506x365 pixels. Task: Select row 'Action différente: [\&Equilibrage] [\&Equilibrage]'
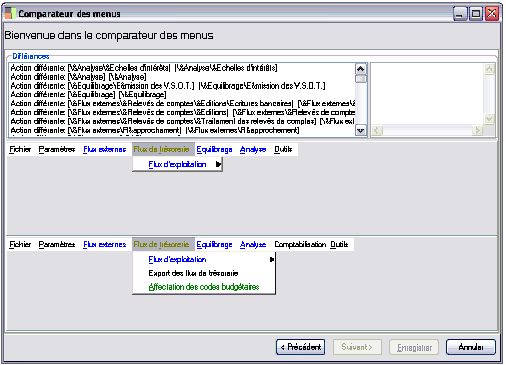[182, 95]
